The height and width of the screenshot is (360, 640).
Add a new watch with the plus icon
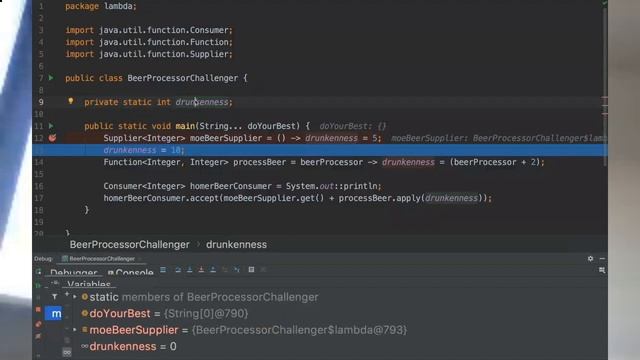[67, 294]
